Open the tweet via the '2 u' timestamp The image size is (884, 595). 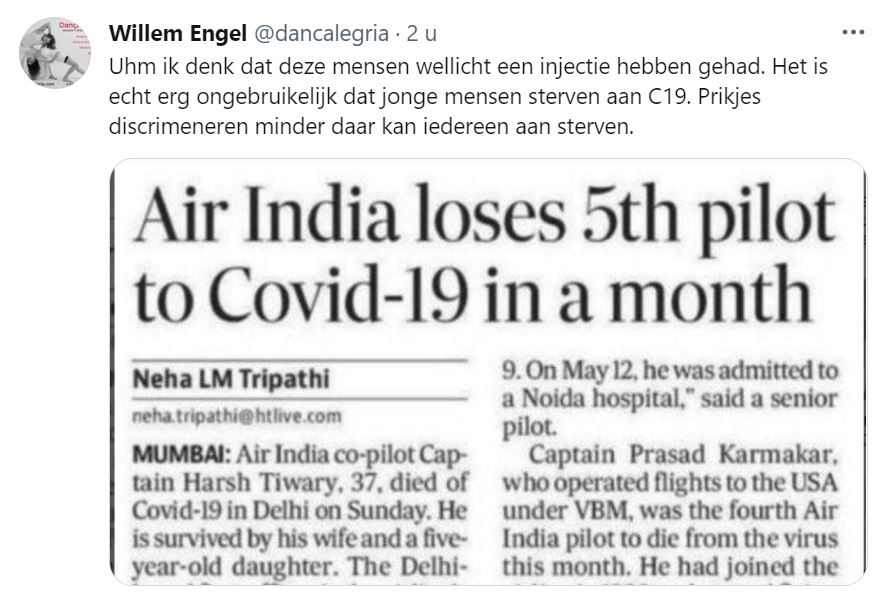tap(422, 33)
